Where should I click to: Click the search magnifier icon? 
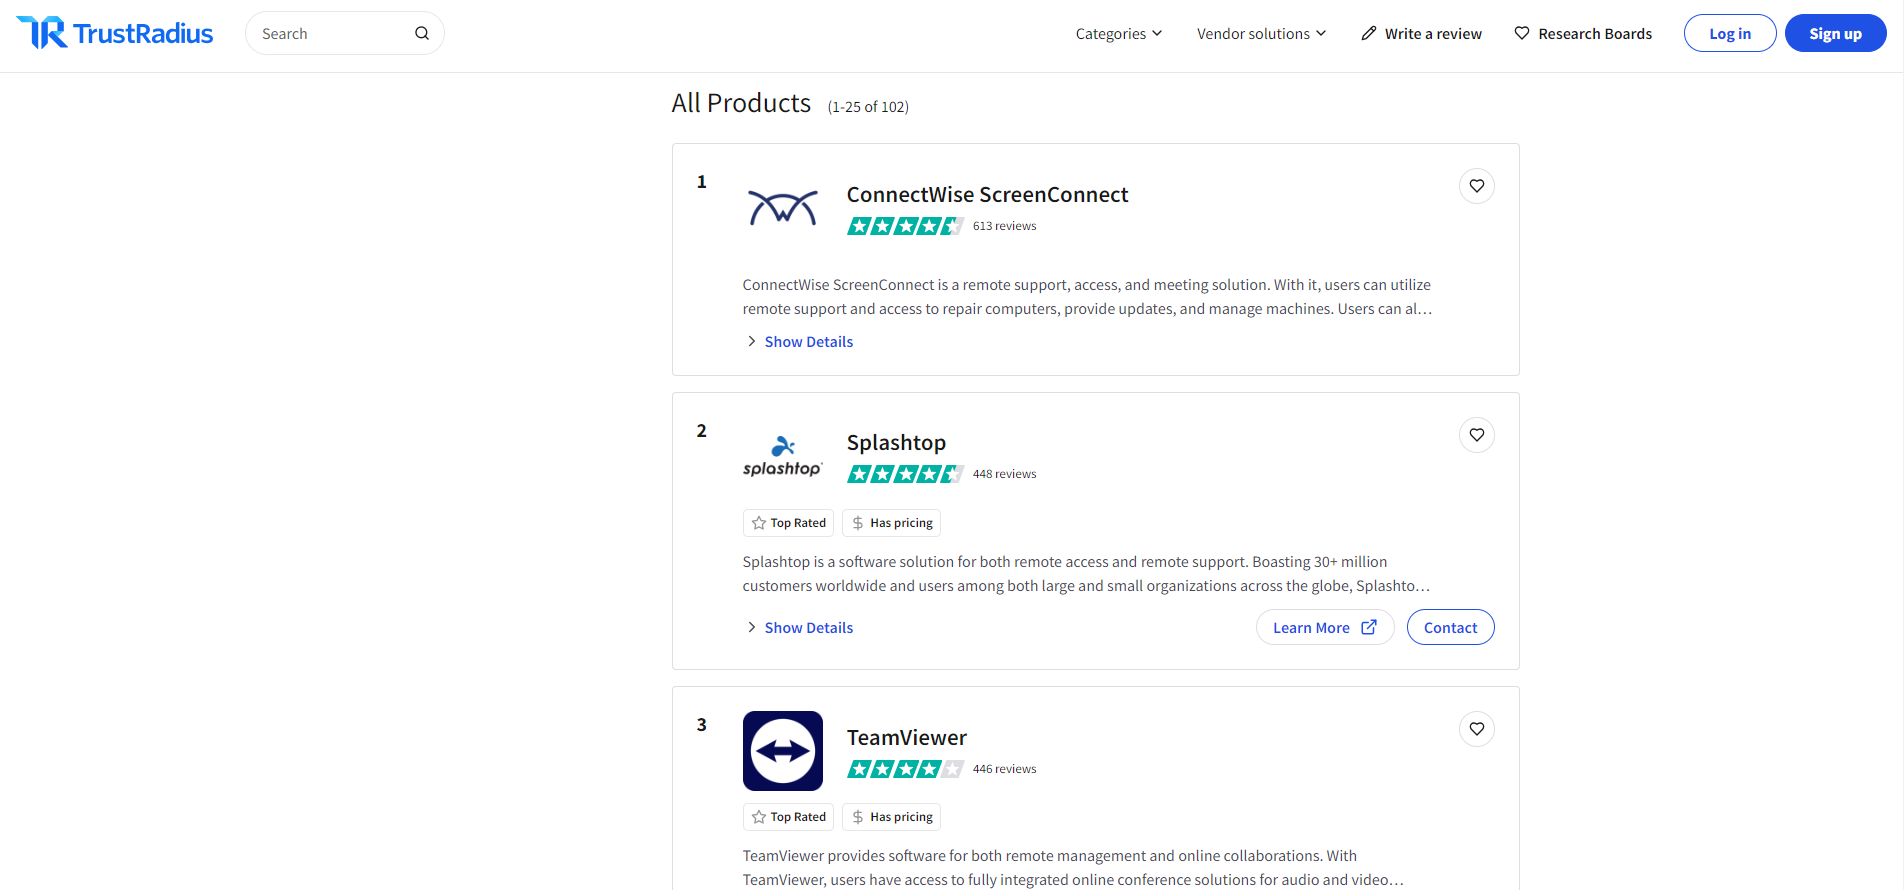coord(422,33)
